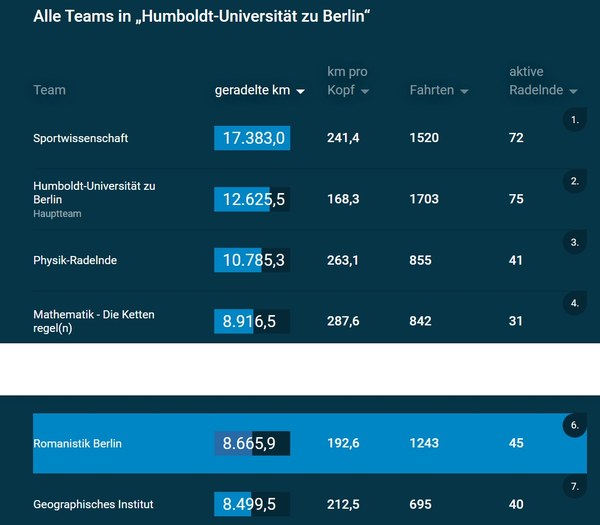Screen dimensions: 600x525
Task: Click Fahrten value 855
Action: (421, 260)
